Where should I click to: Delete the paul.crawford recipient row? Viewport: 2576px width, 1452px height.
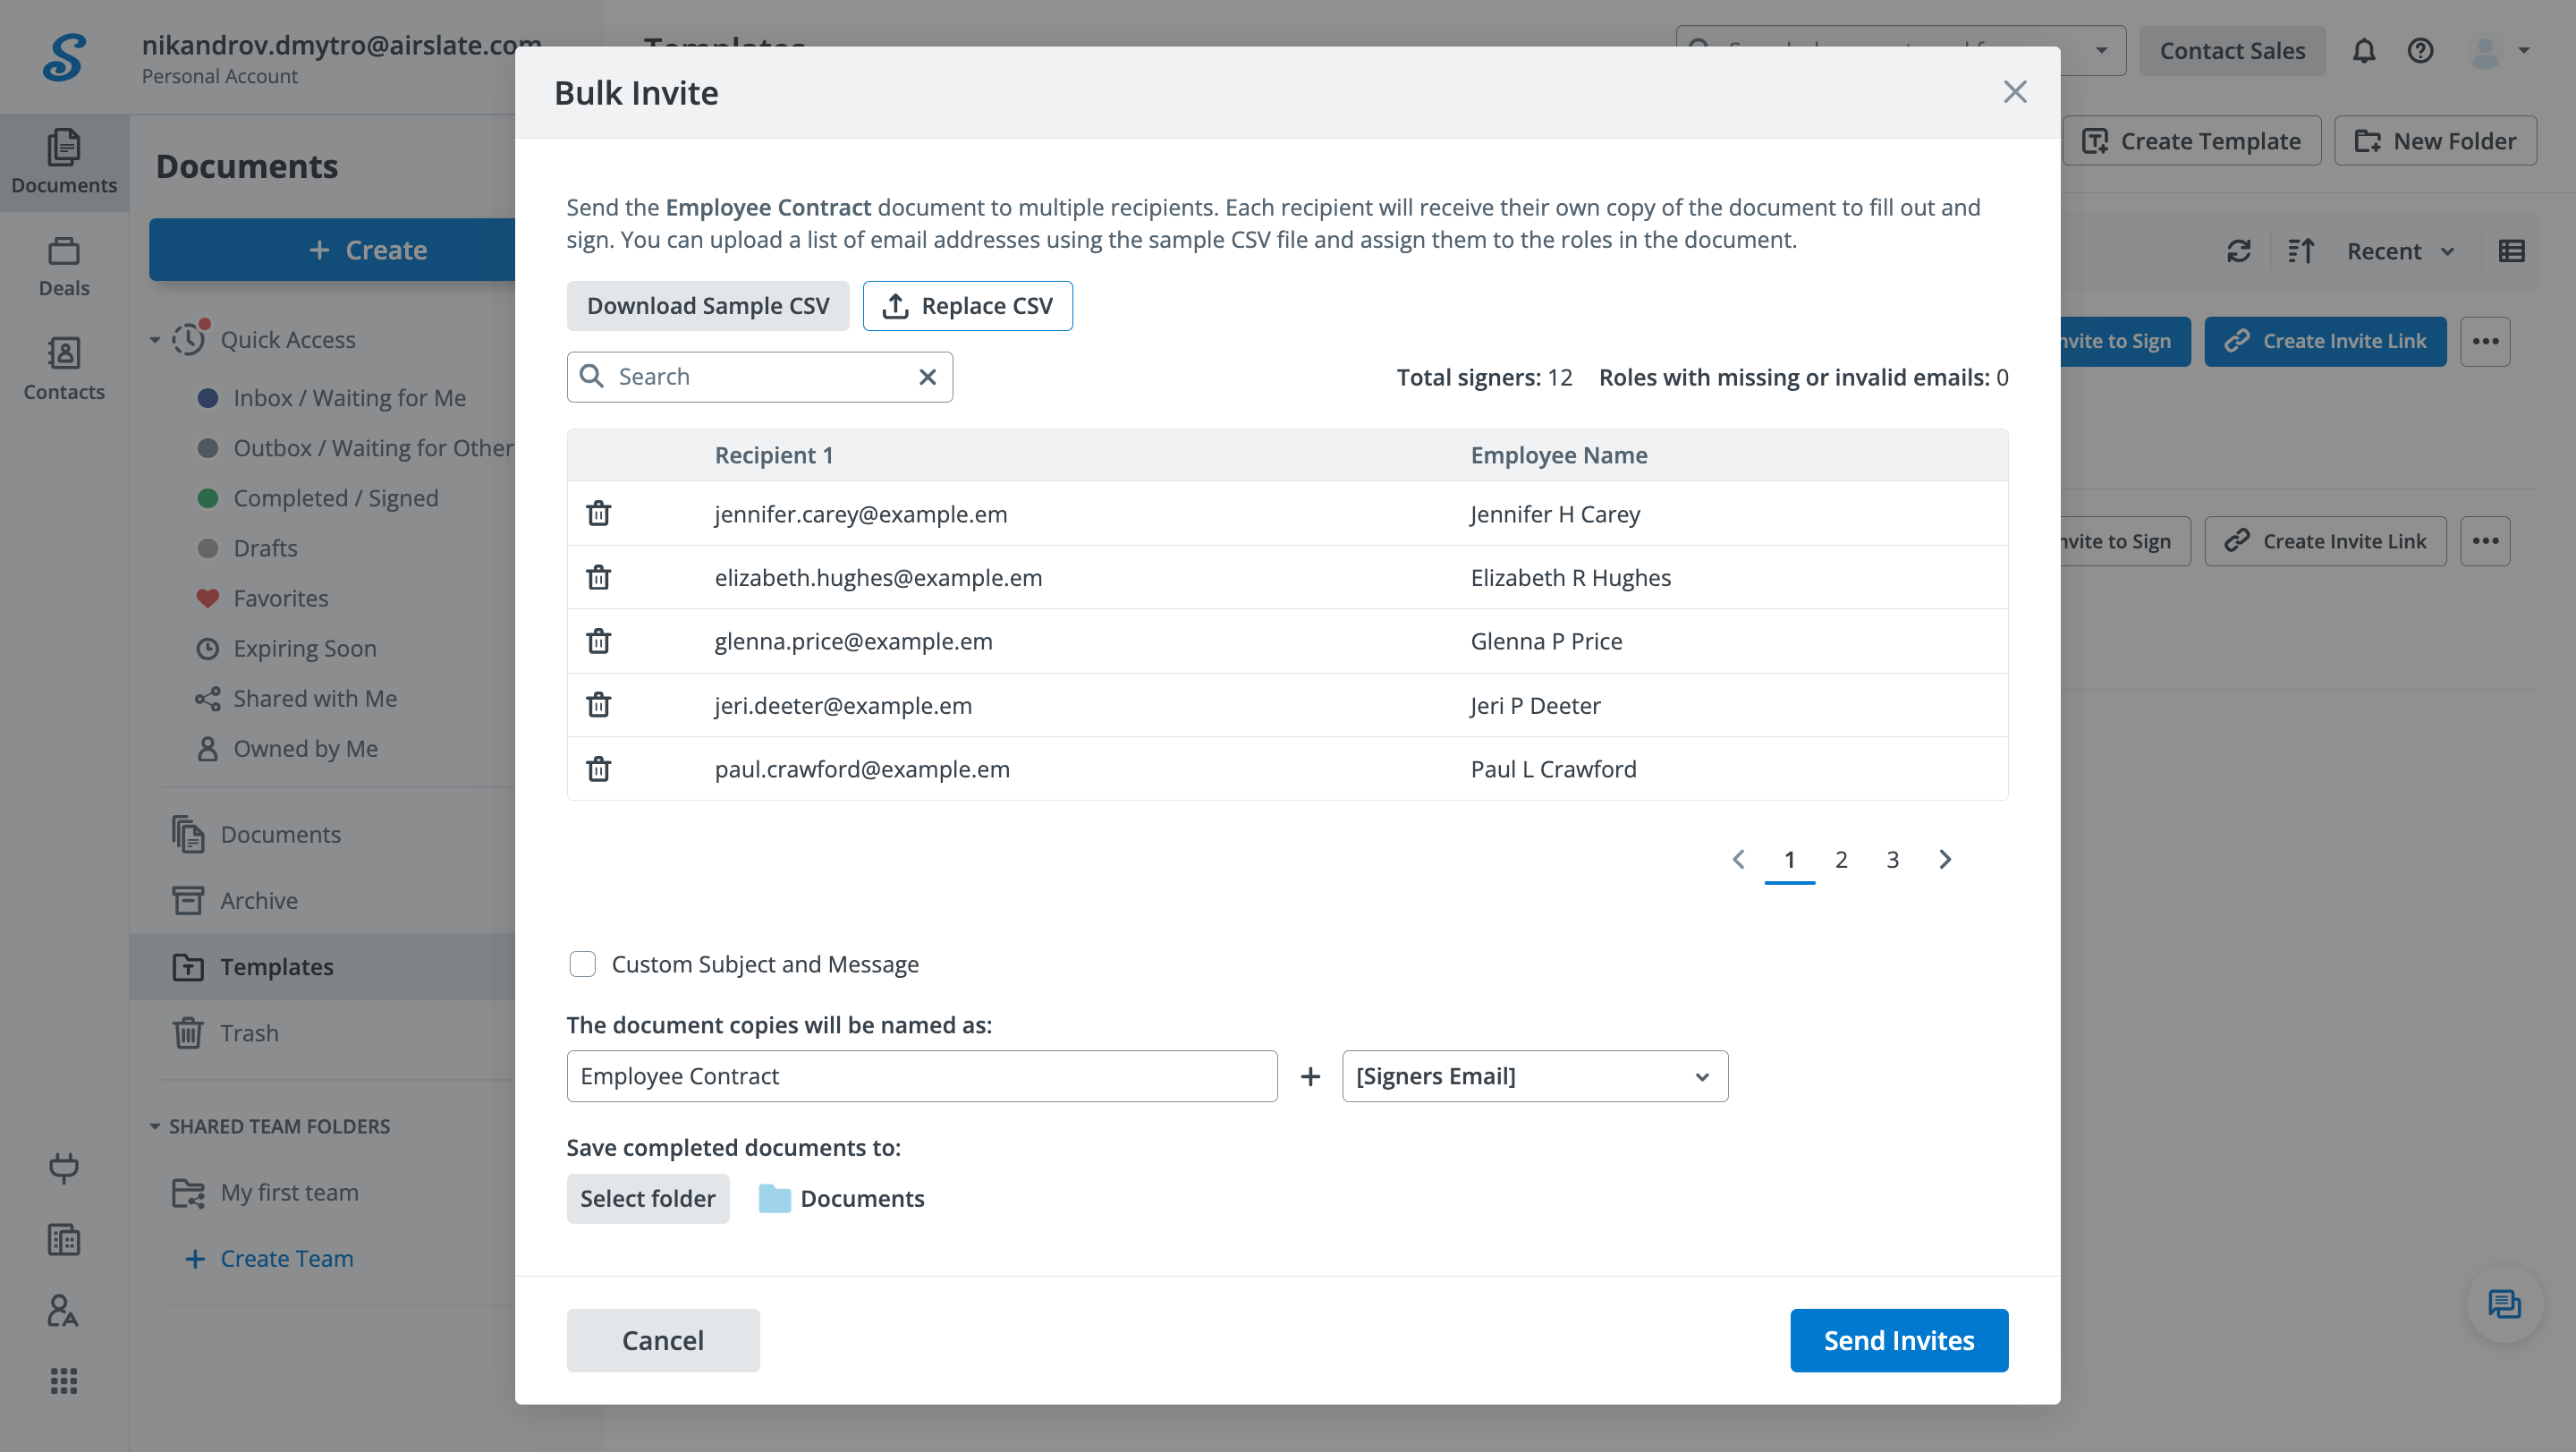click(x=598, y=769)
